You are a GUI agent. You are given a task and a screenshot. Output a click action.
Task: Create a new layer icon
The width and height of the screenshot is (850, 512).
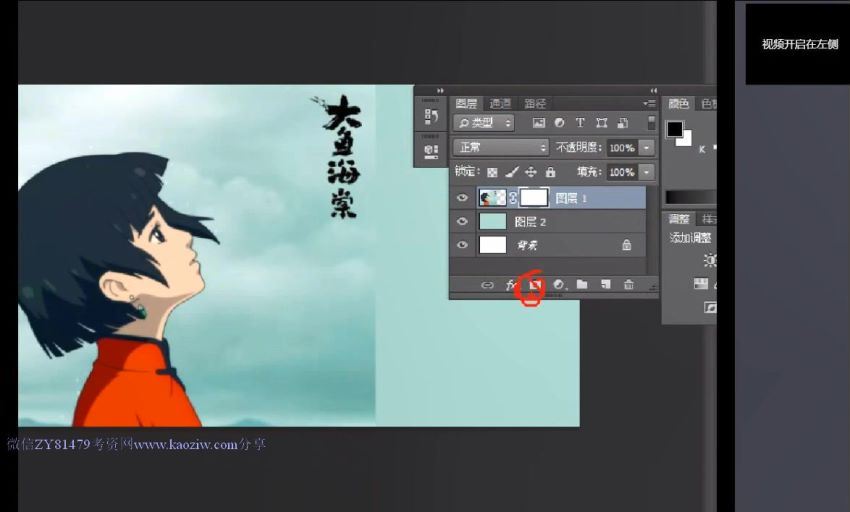coord(606,284)
